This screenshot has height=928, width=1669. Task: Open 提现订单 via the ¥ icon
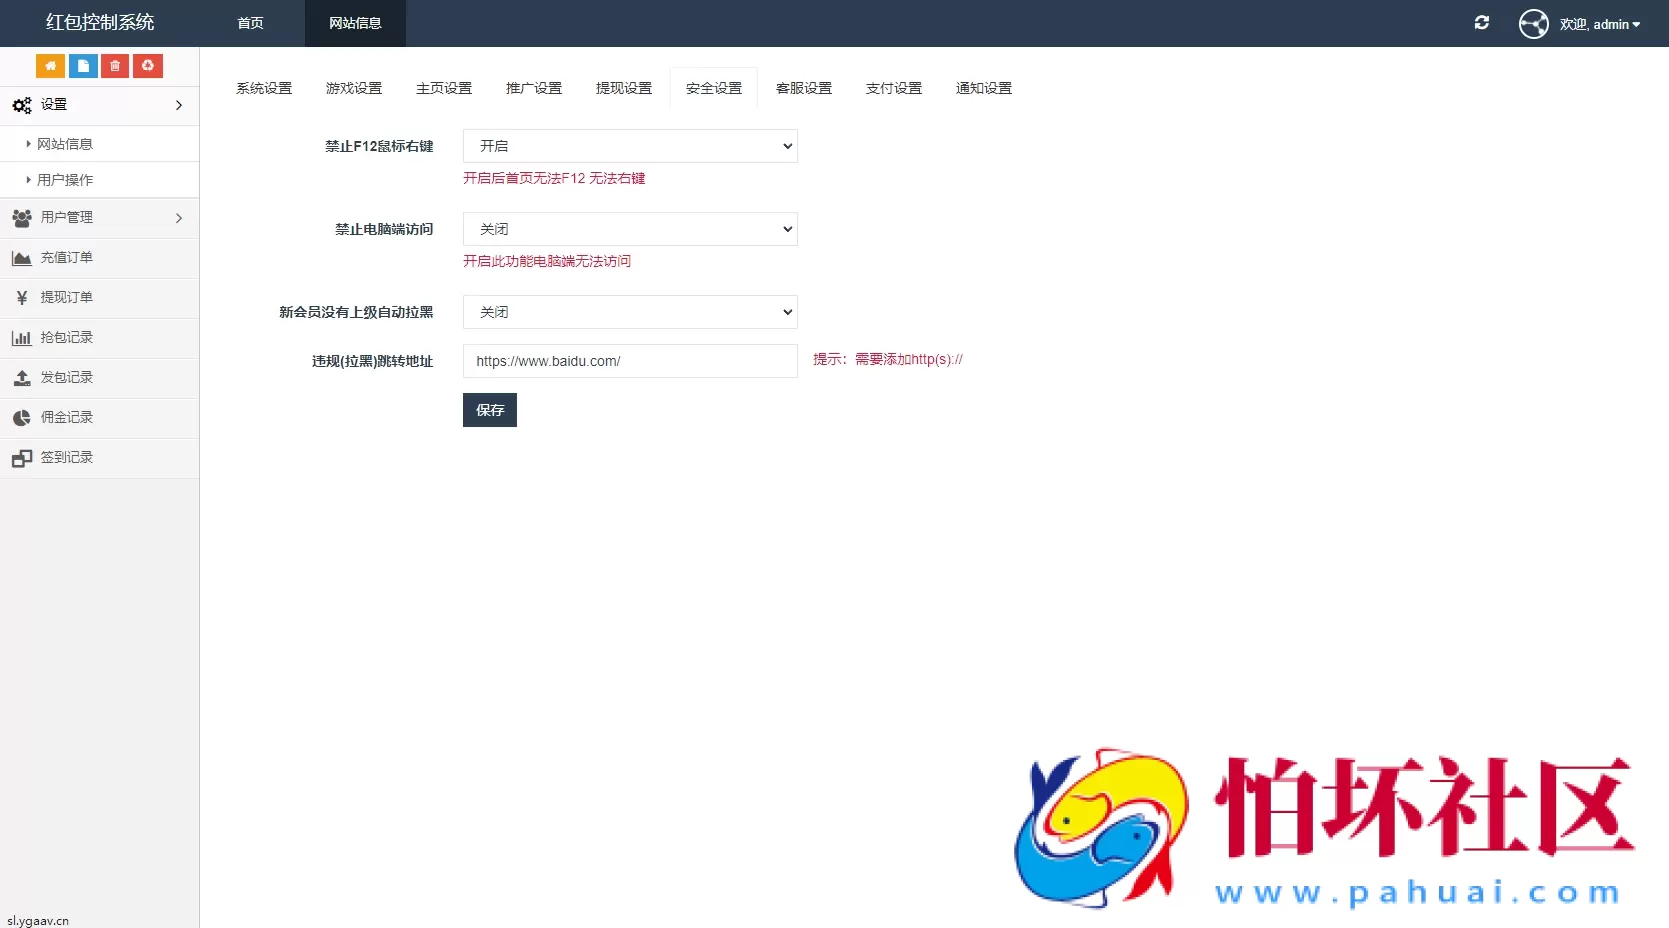[21, 298]
